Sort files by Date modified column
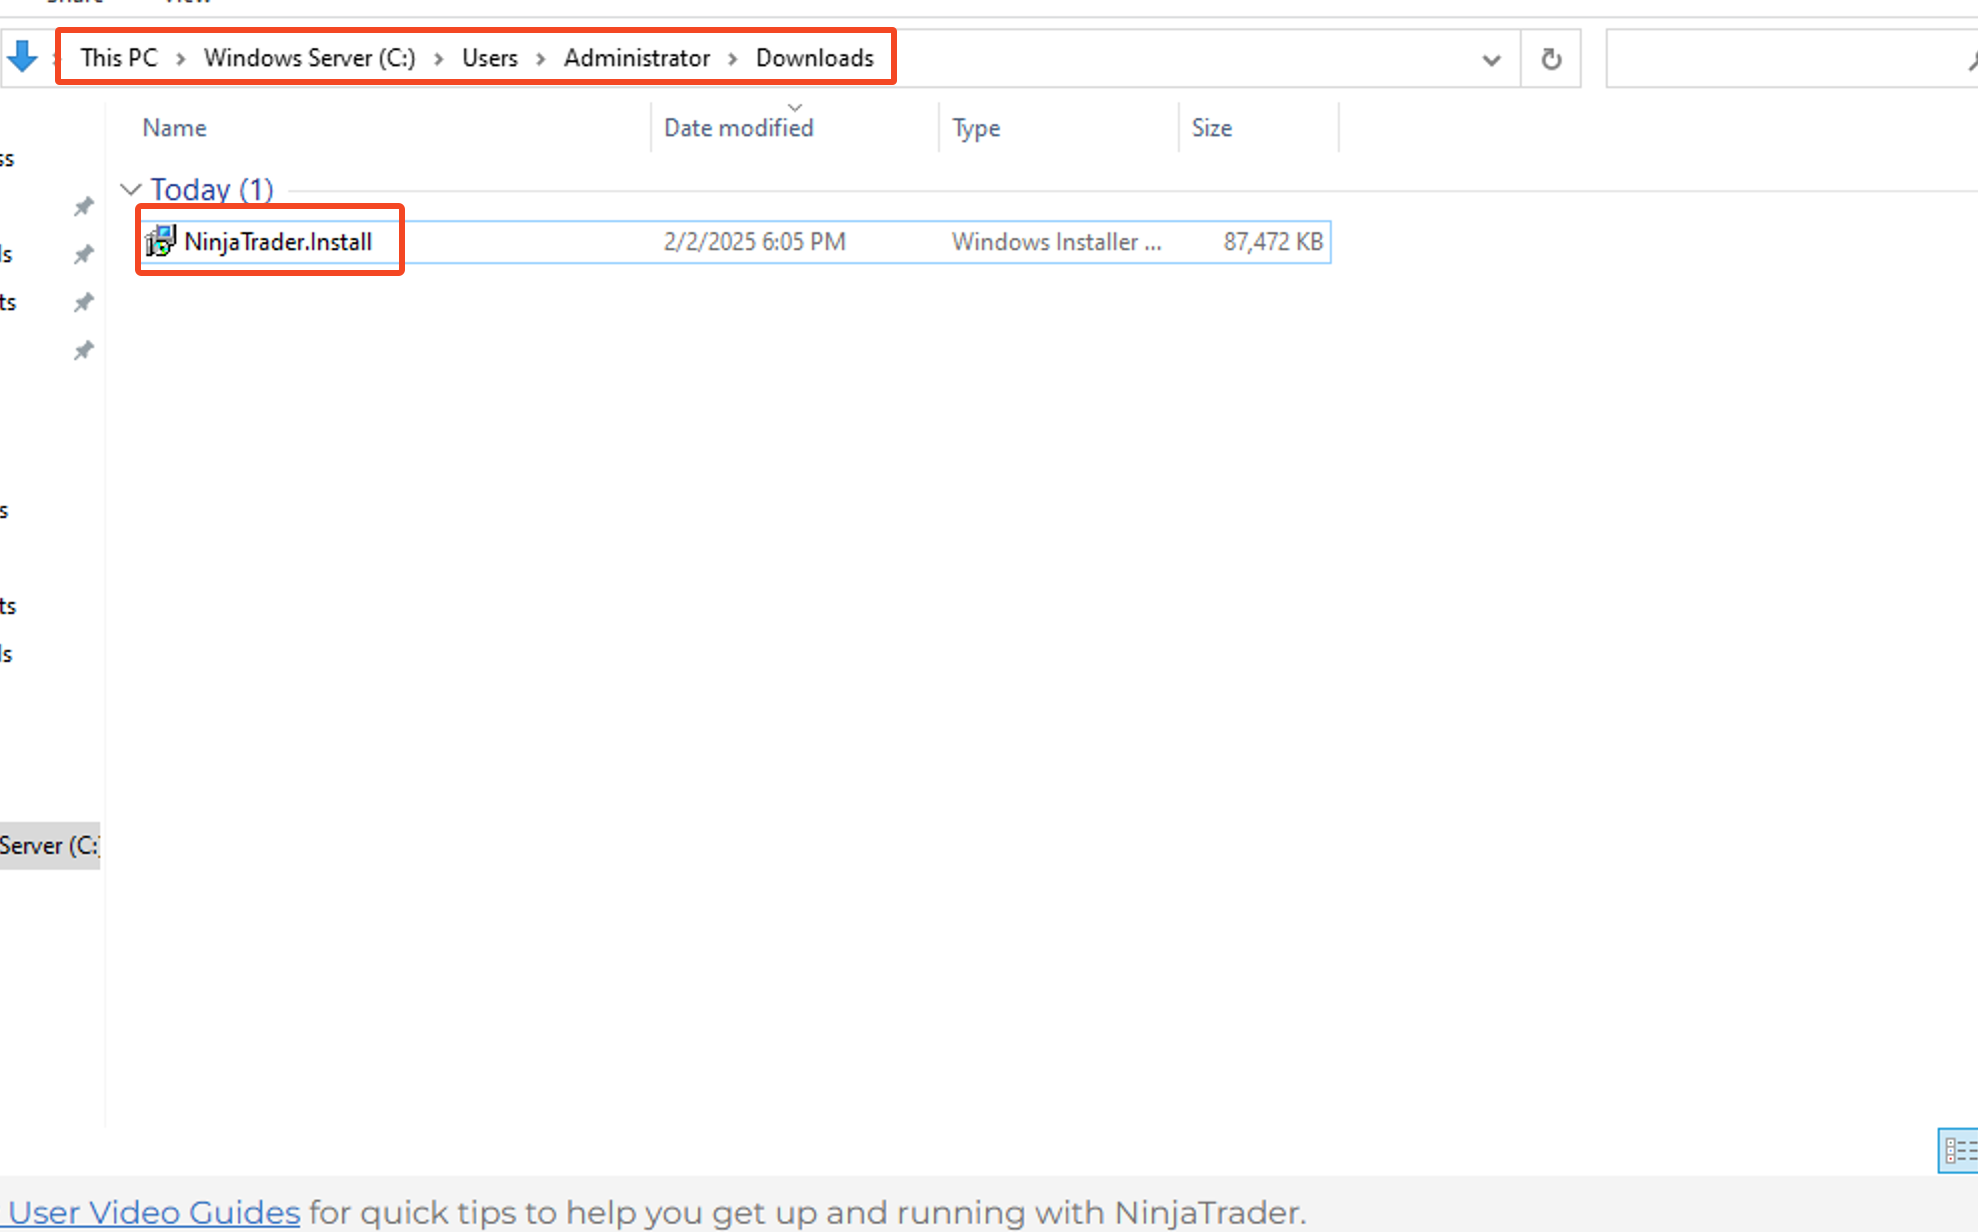Viewport: 1978px width, 1232px height. (x=738, y=128)
